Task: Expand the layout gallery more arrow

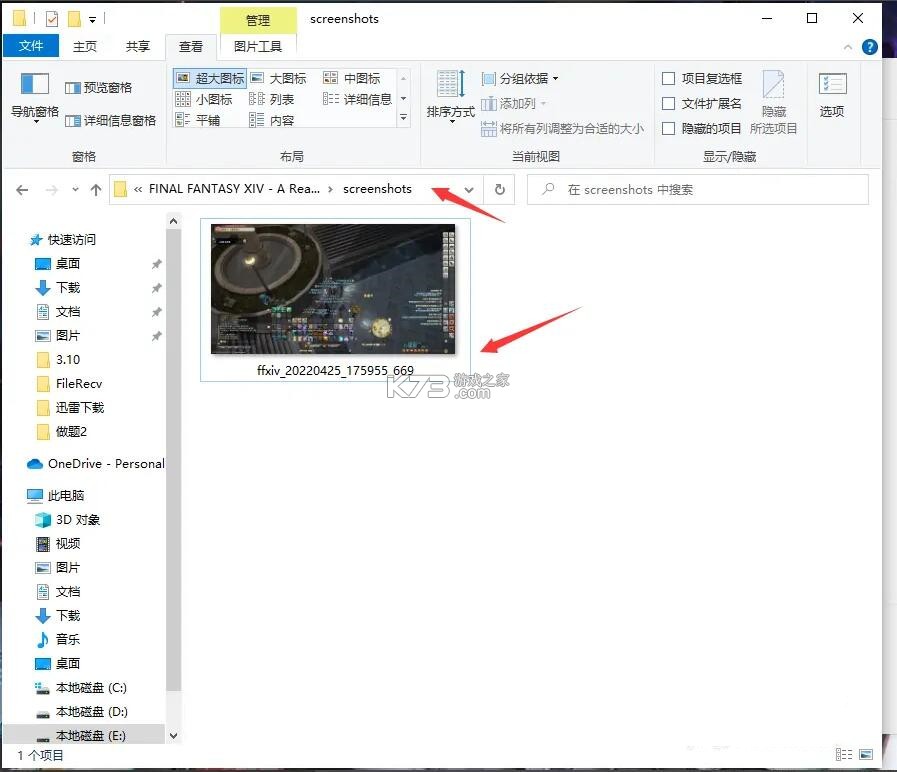Action: coord(404,117)
